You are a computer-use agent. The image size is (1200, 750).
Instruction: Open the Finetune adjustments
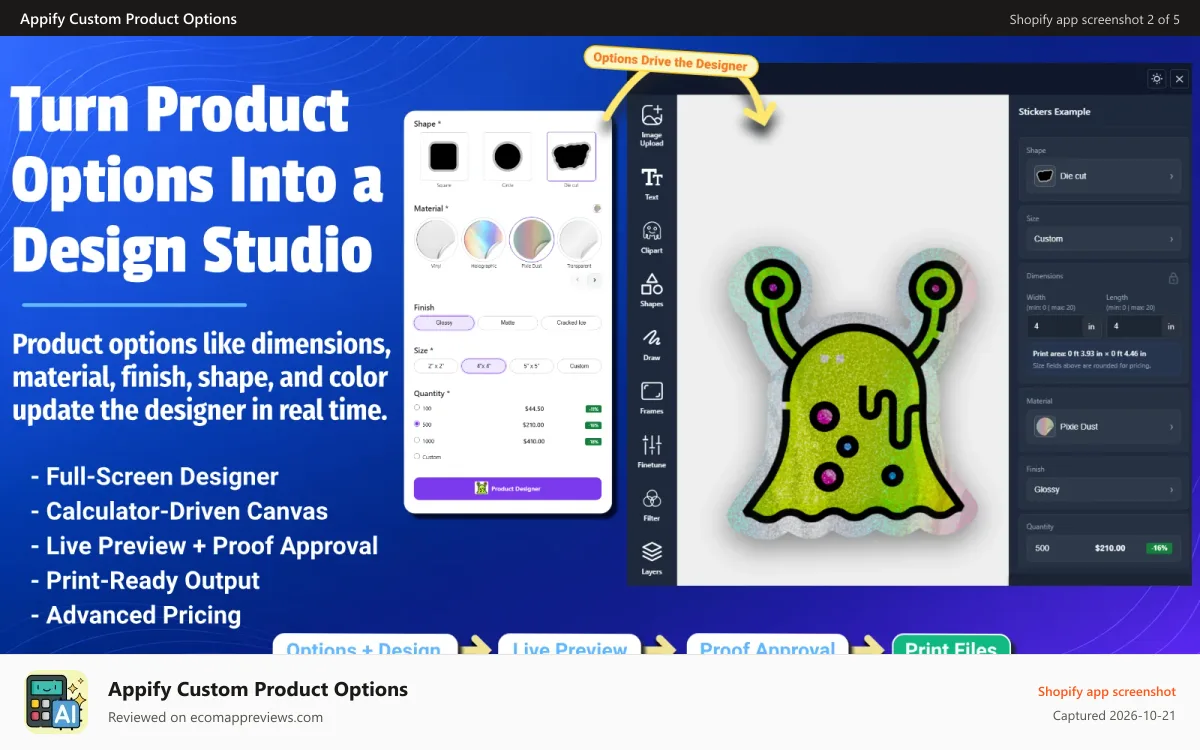(x=652, y=452)
